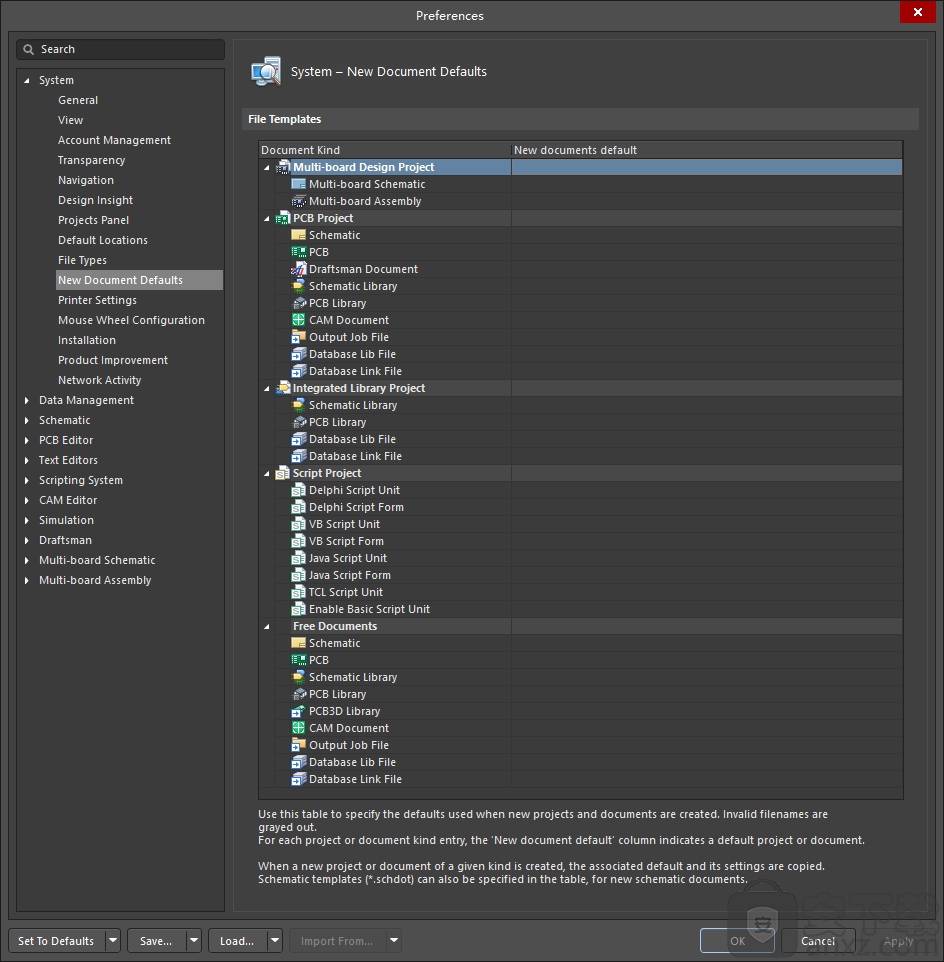Click the Enable Basic Script Unit icon
The image size is (944, 962).
point(298,609)
